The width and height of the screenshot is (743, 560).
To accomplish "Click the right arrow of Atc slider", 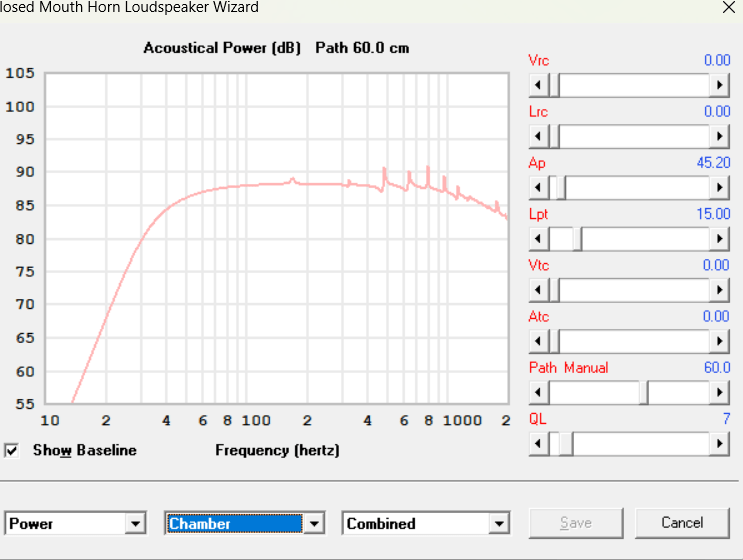I will 719,341.
